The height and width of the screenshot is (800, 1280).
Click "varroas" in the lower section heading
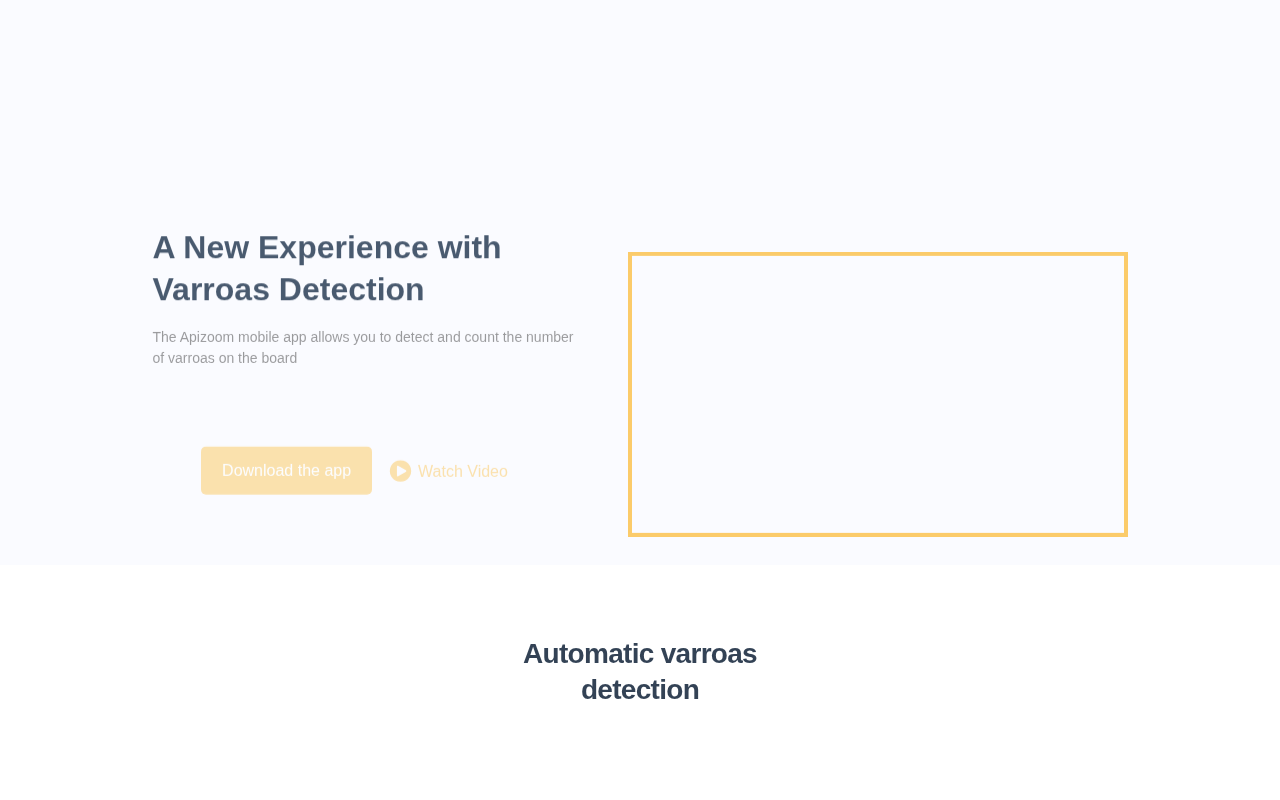[709, 654]
